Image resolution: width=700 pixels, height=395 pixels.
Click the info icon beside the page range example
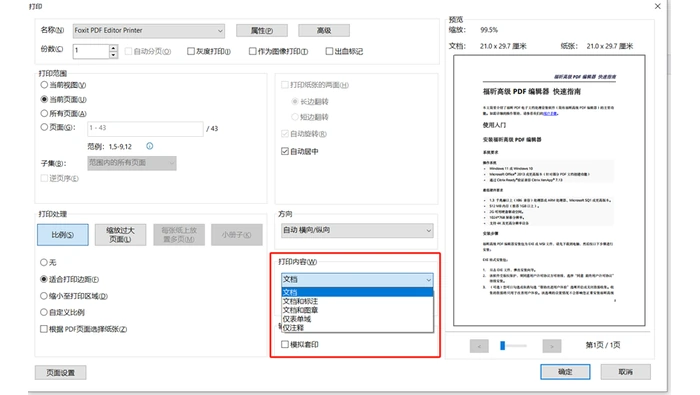click(x=150, y=146)
